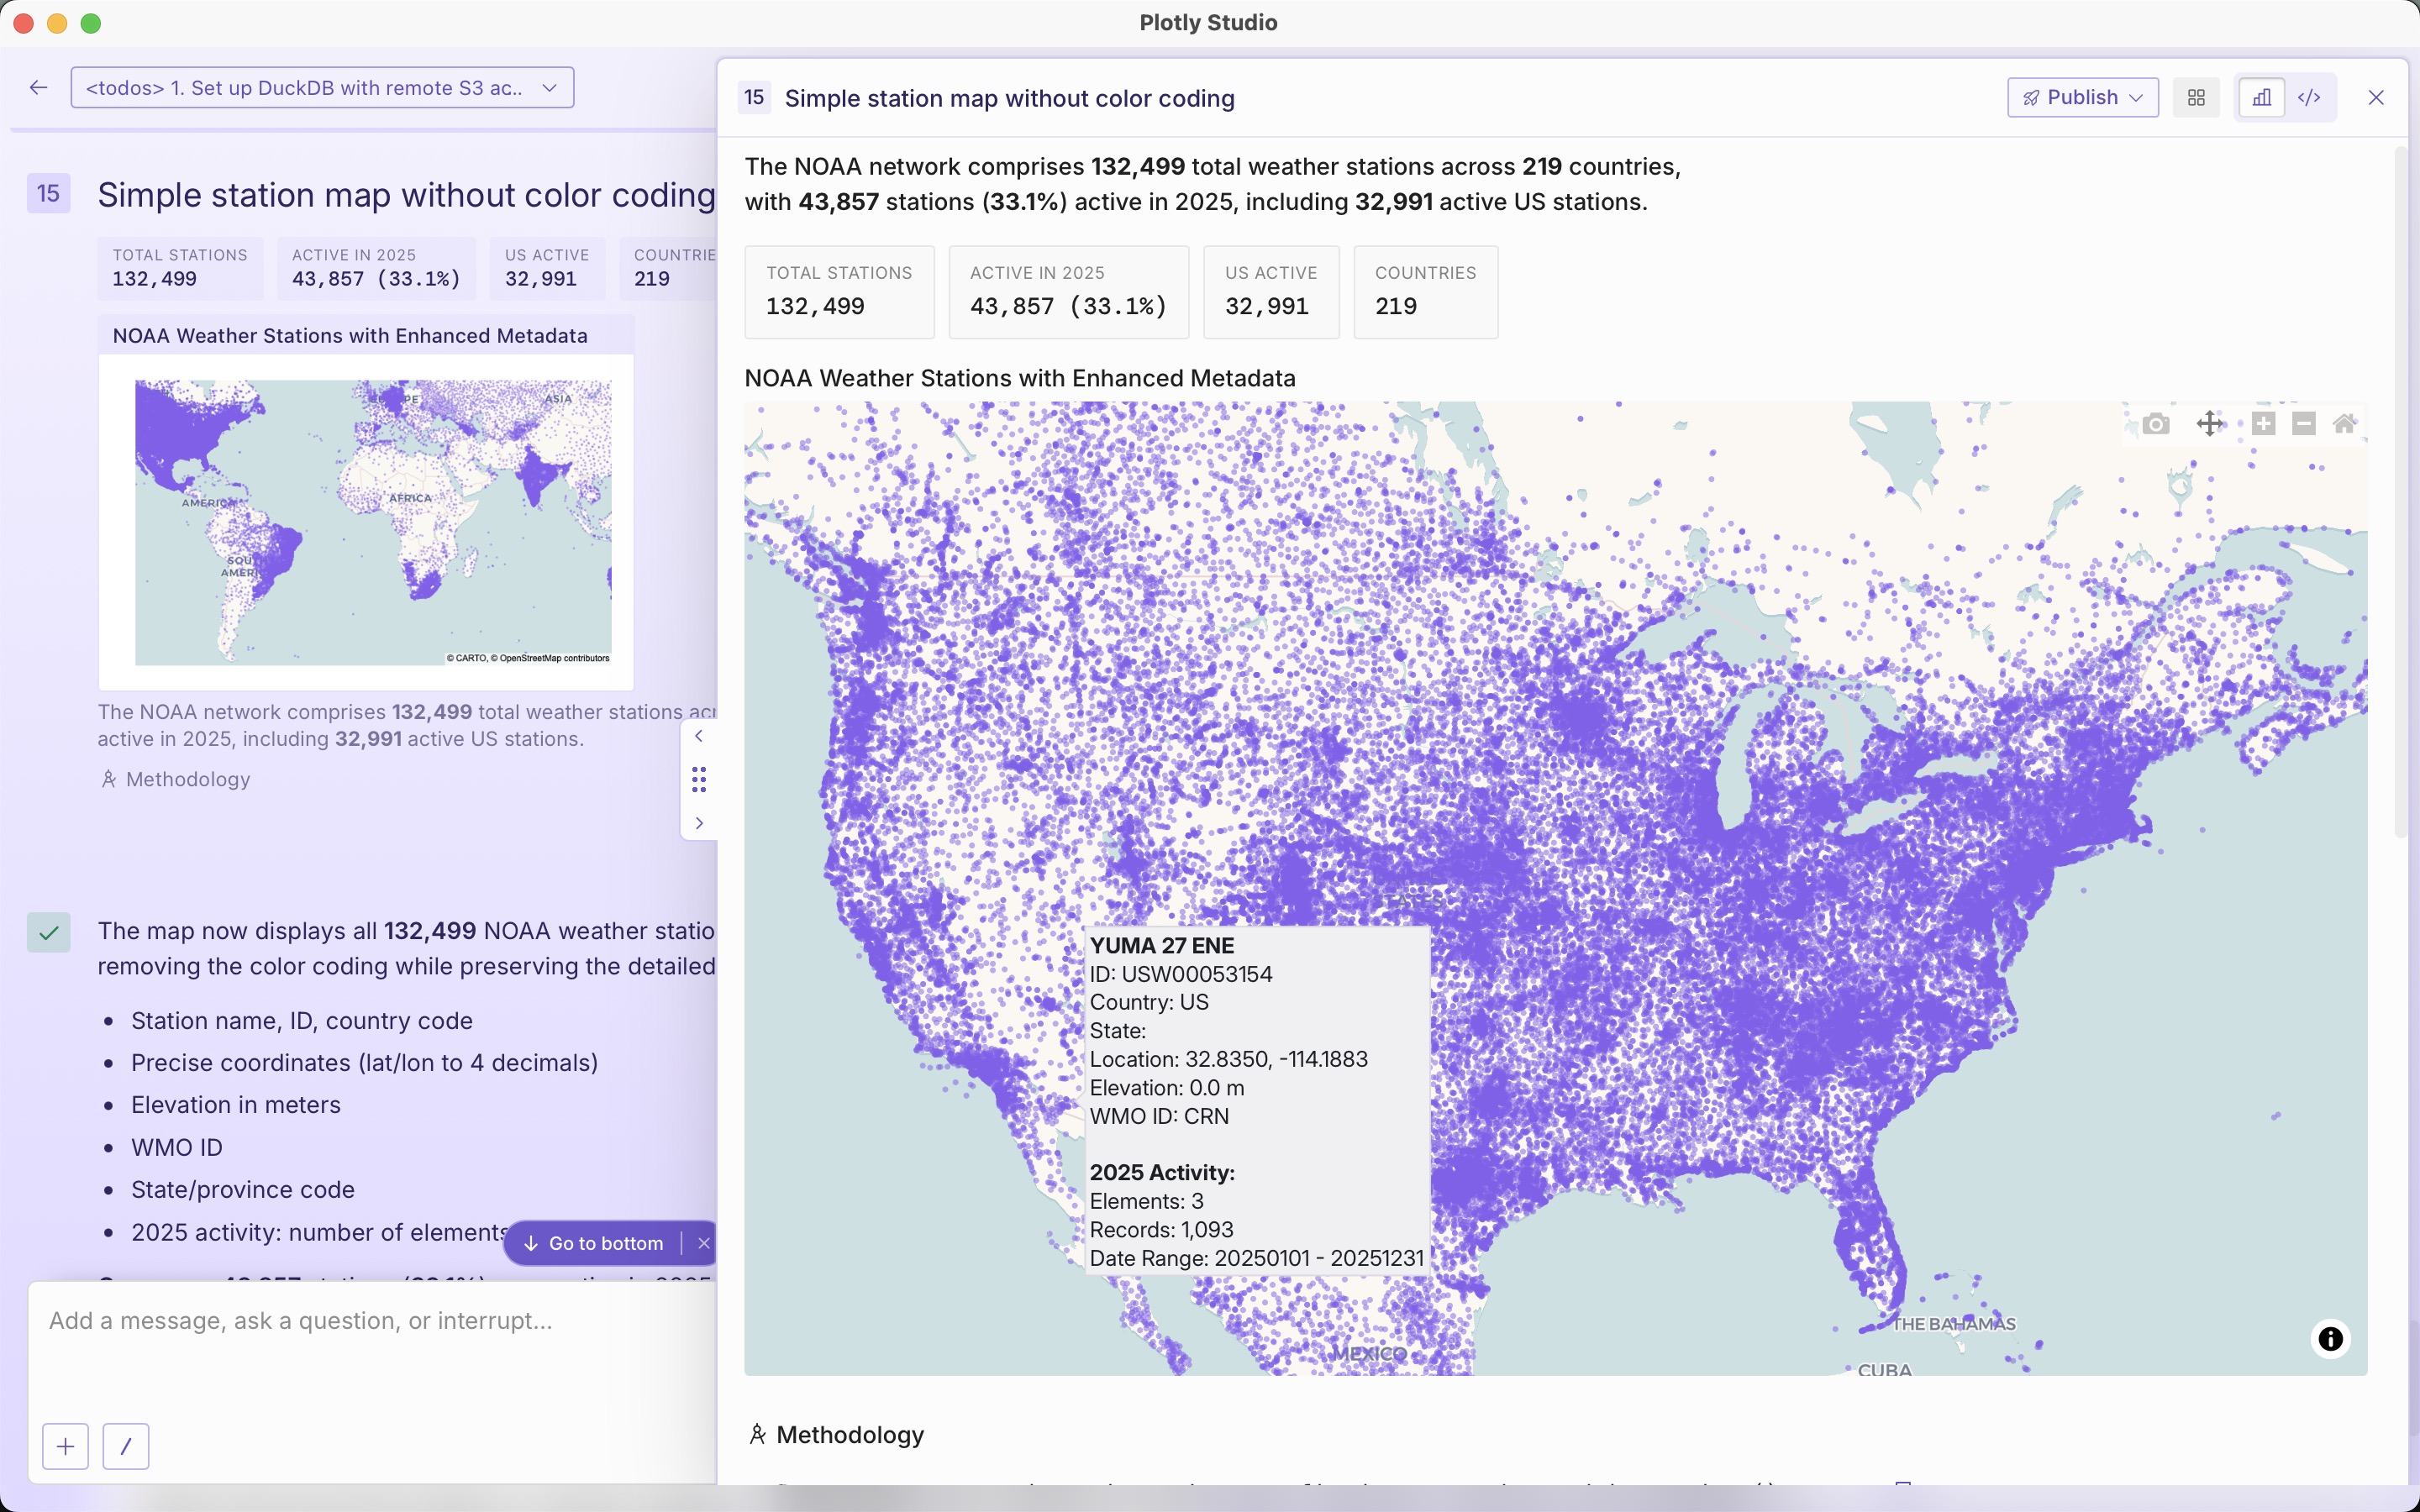This screenshot has height=1512, width=2420.
Task: Open slash commands button
Action: 126,1447
